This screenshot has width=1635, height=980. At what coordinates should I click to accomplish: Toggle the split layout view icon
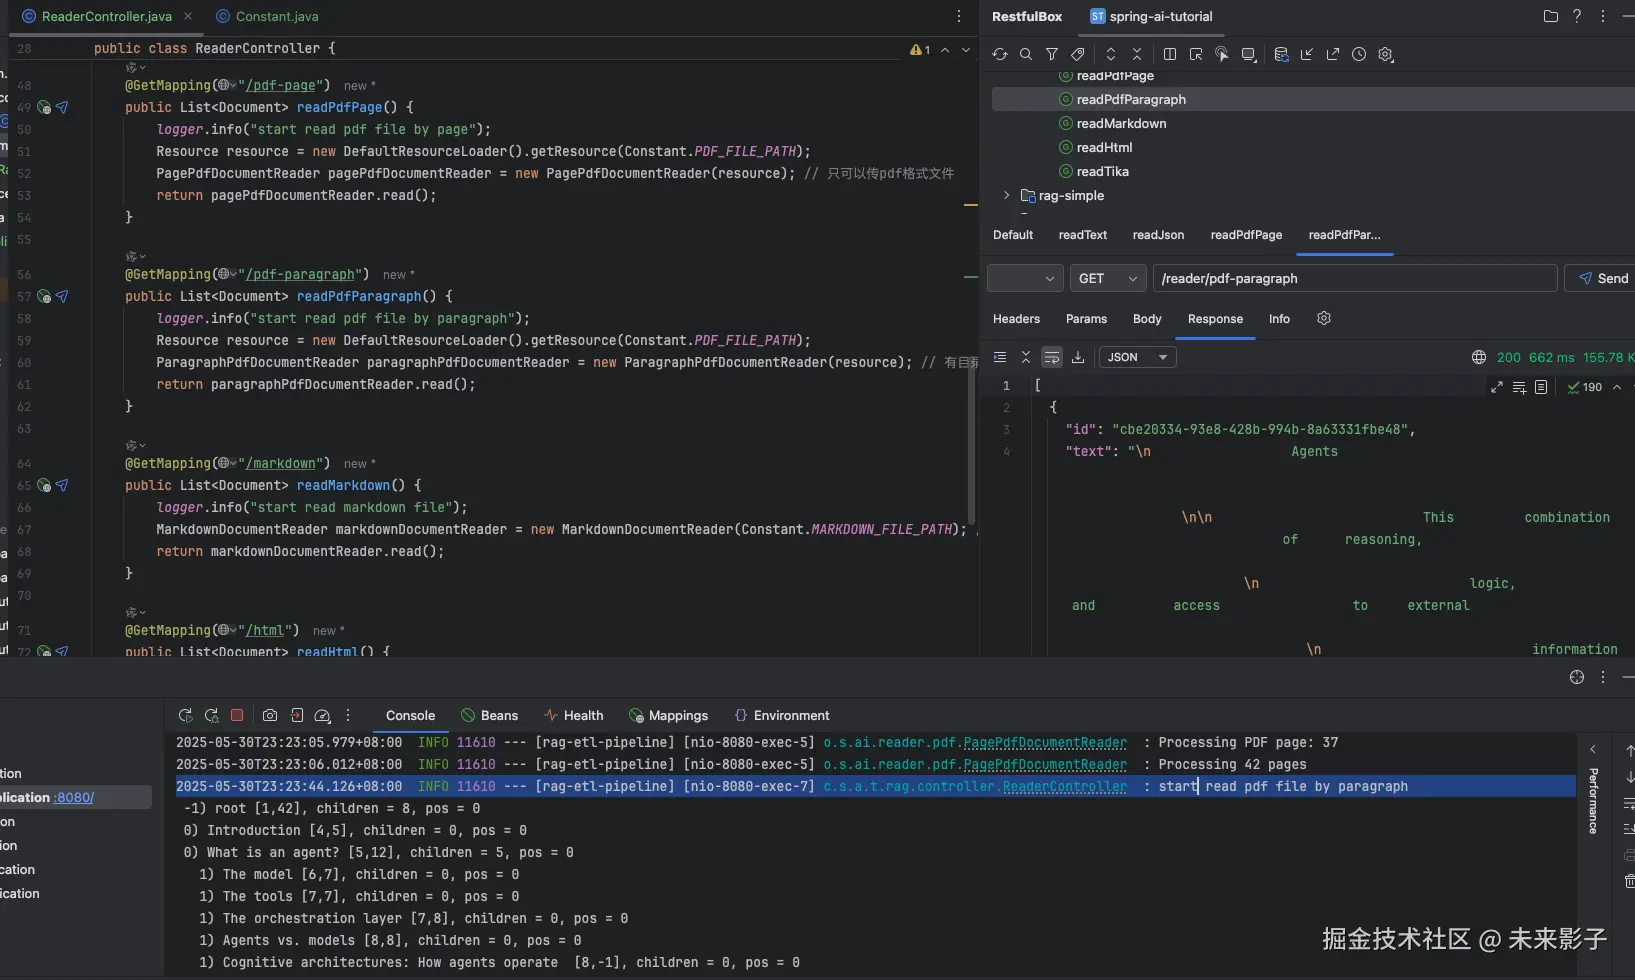[1169, 54]
